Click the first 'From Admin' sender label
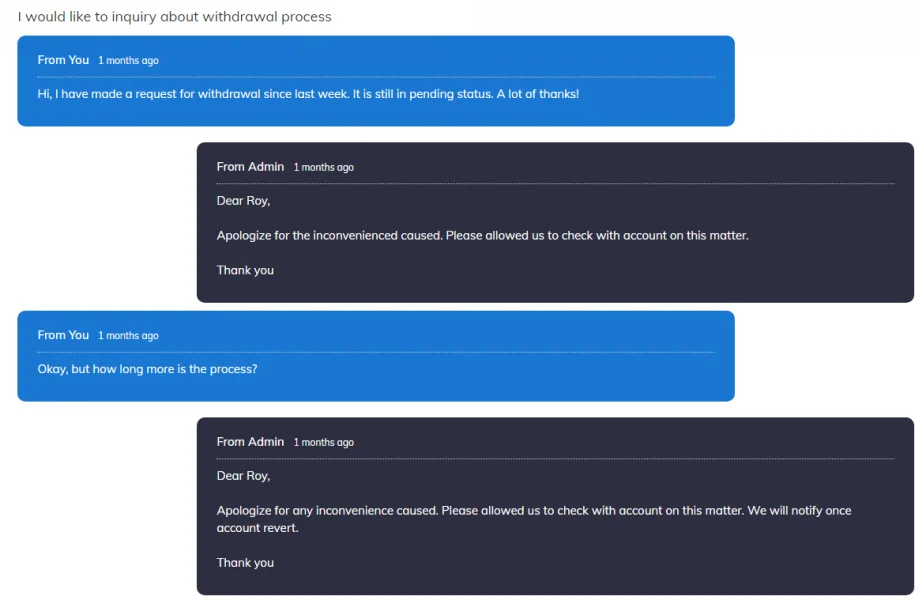This screenshot has height=600, width=915. tap(250, 166)
